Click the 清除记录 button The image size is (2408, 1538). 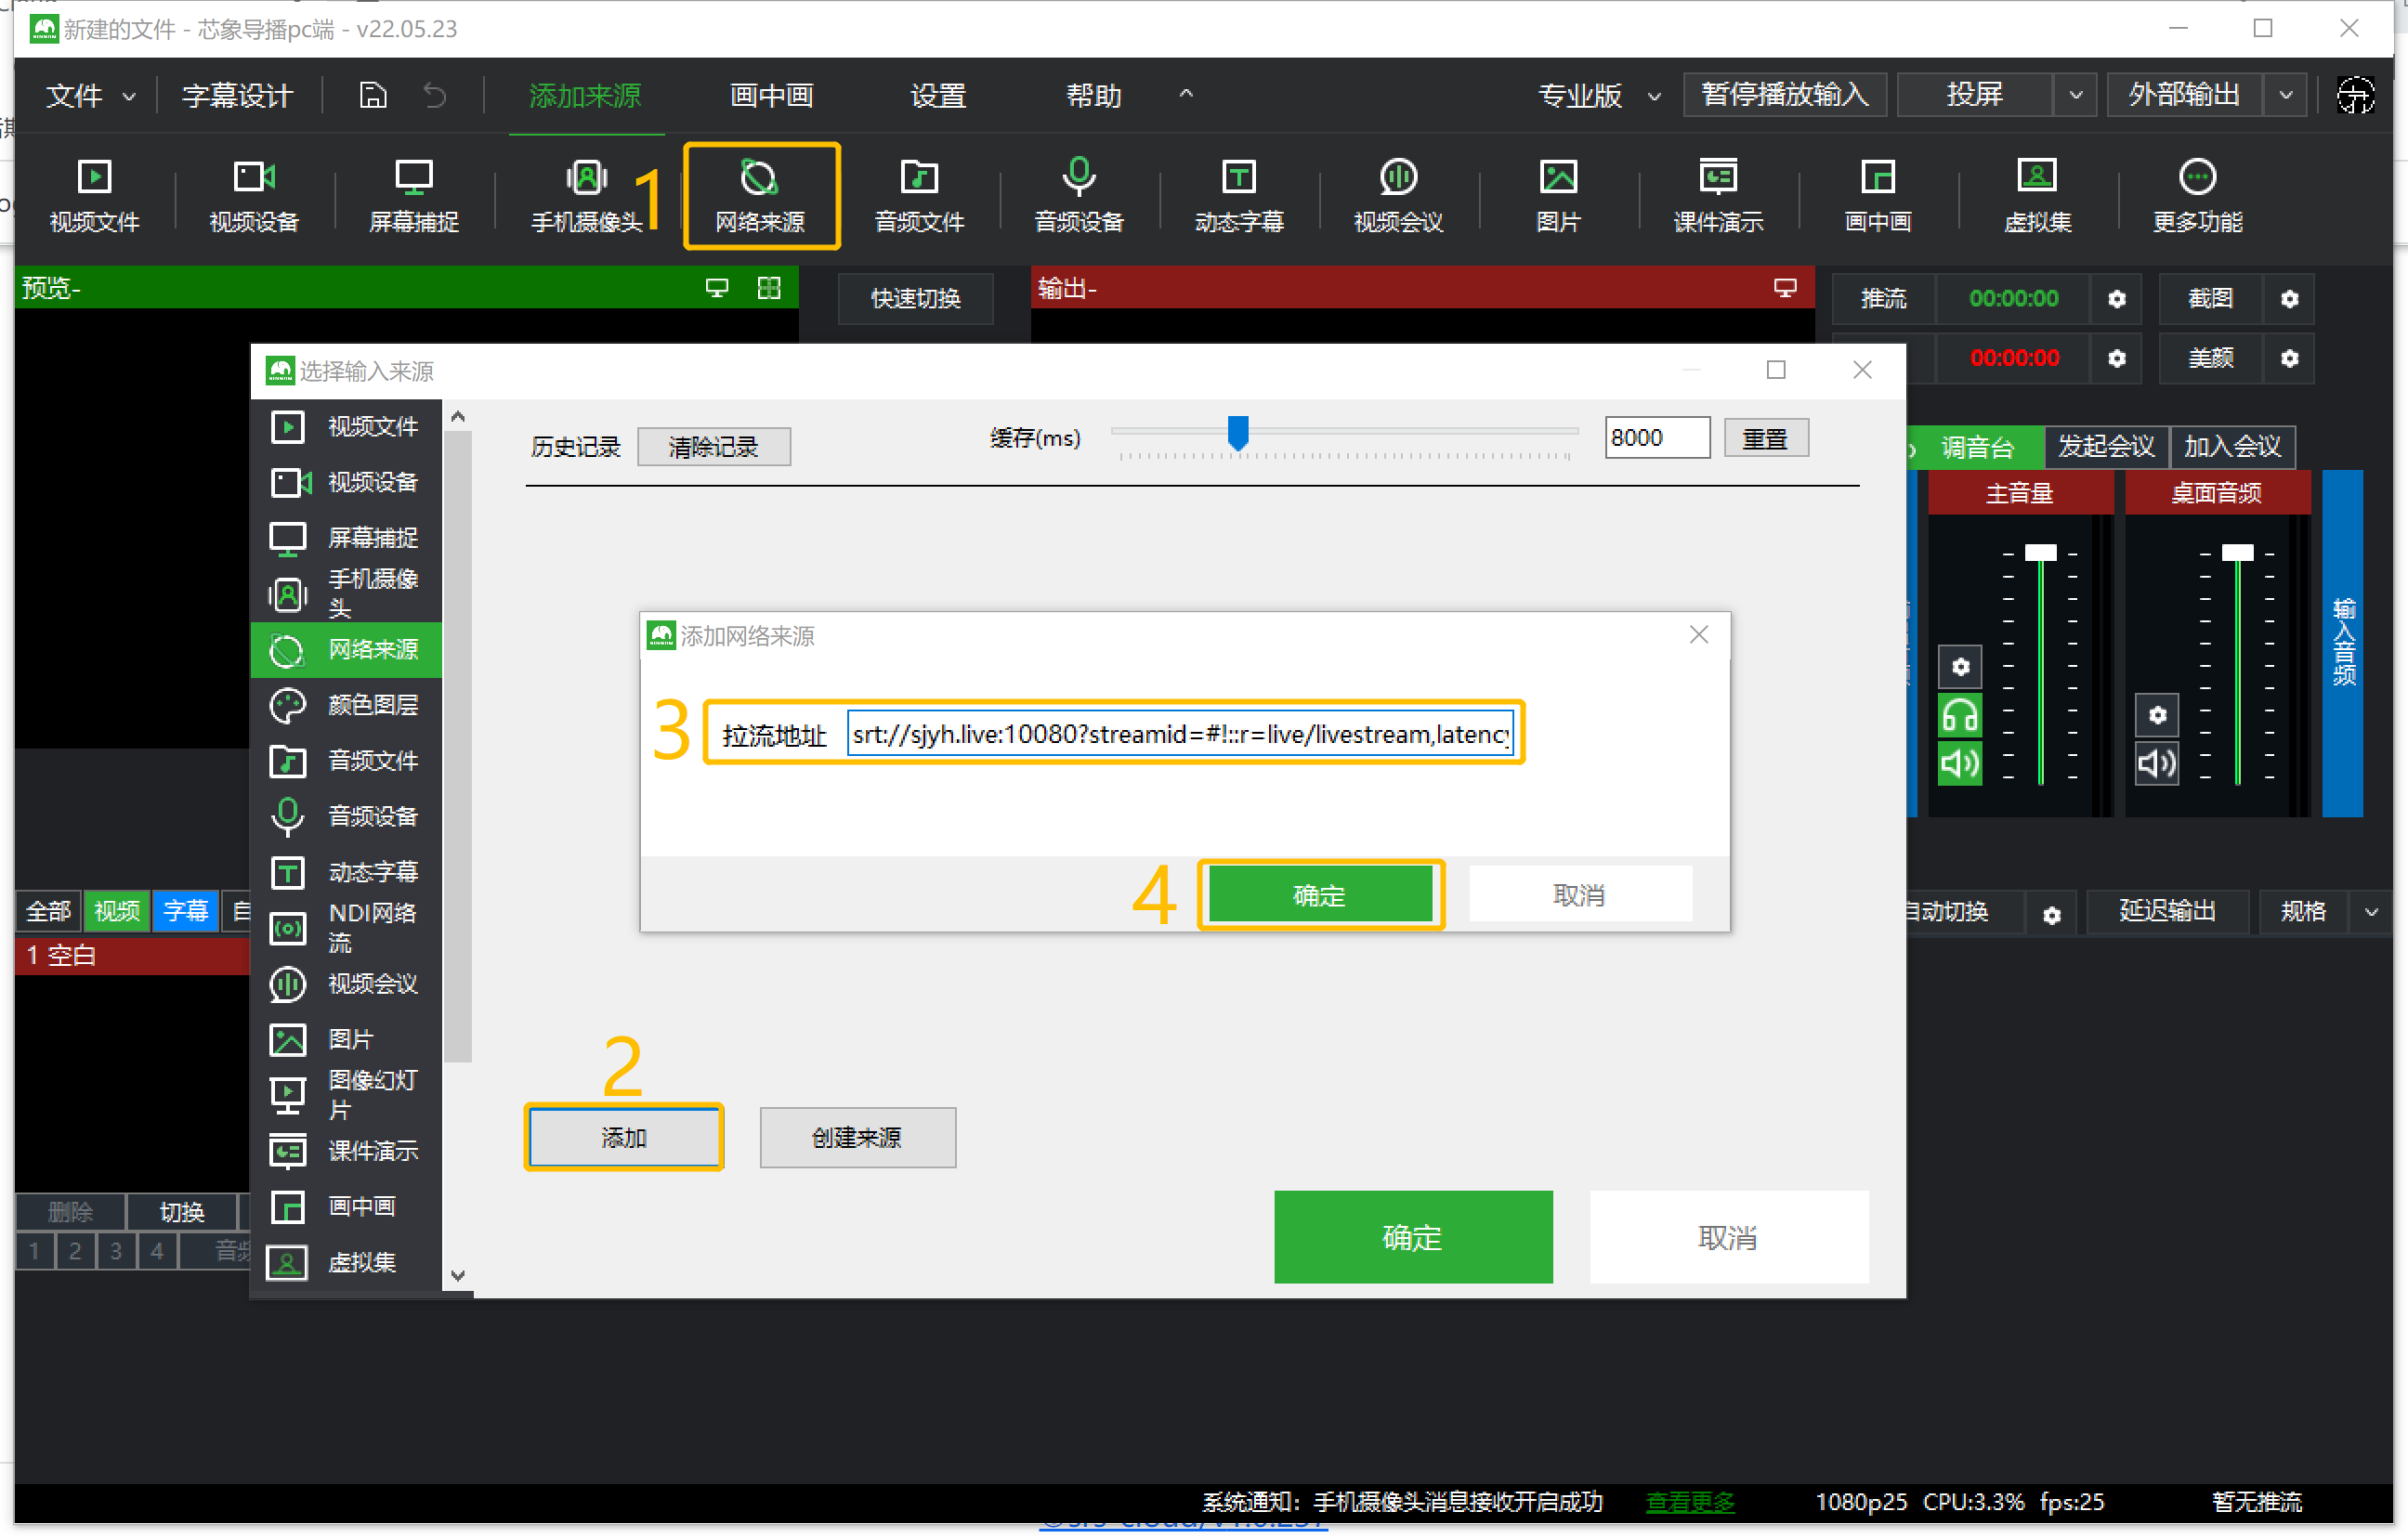[713, 446]
